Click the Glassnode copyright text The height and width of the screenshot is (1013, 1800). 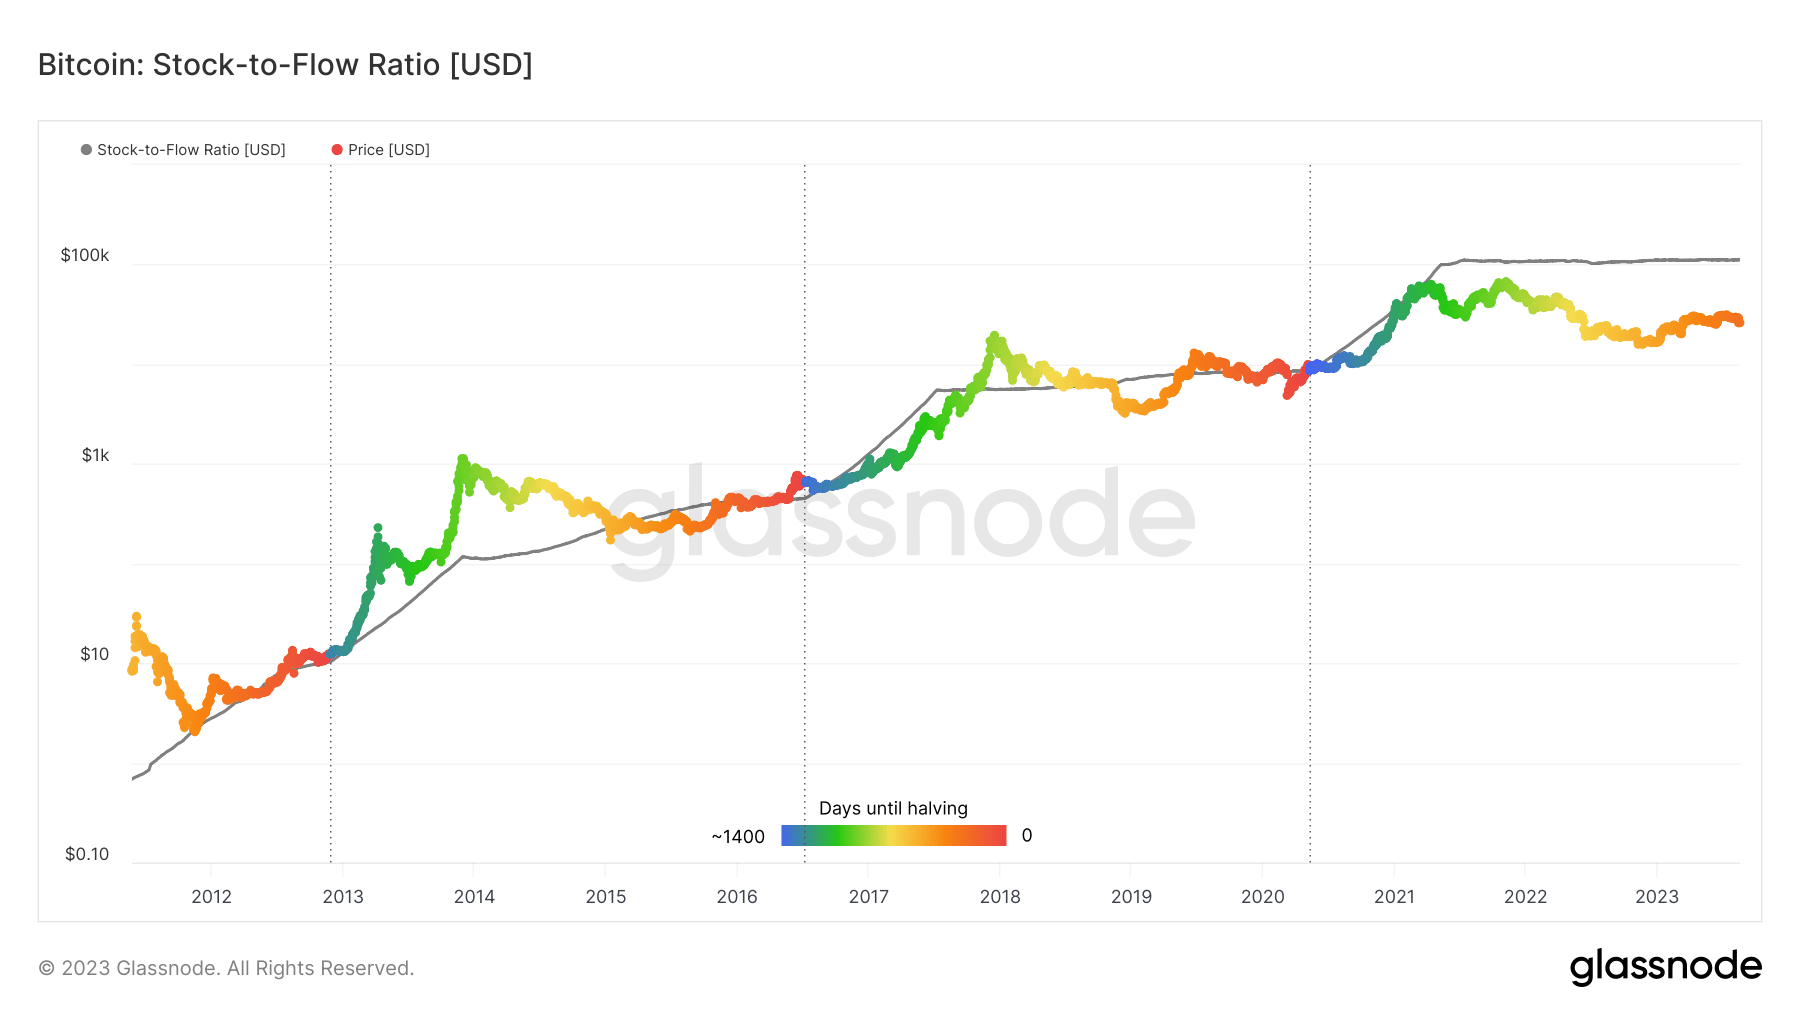226,968
